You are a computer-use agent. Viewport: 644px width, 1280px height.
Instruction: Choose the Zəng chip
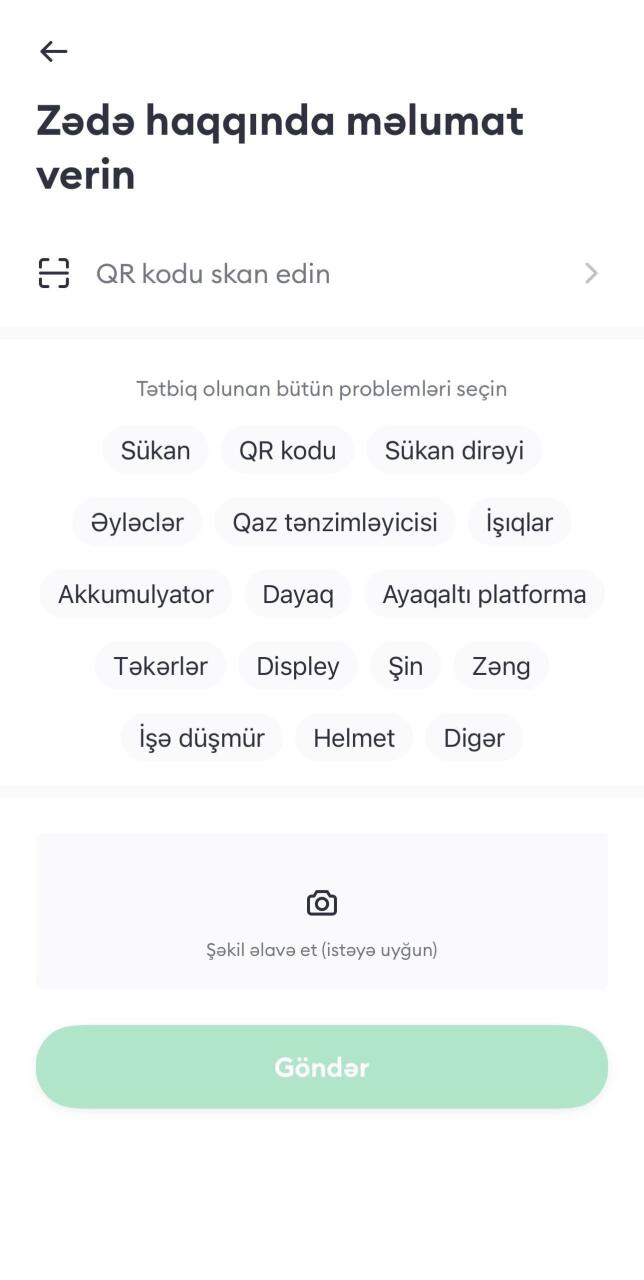tap(501, 666)
